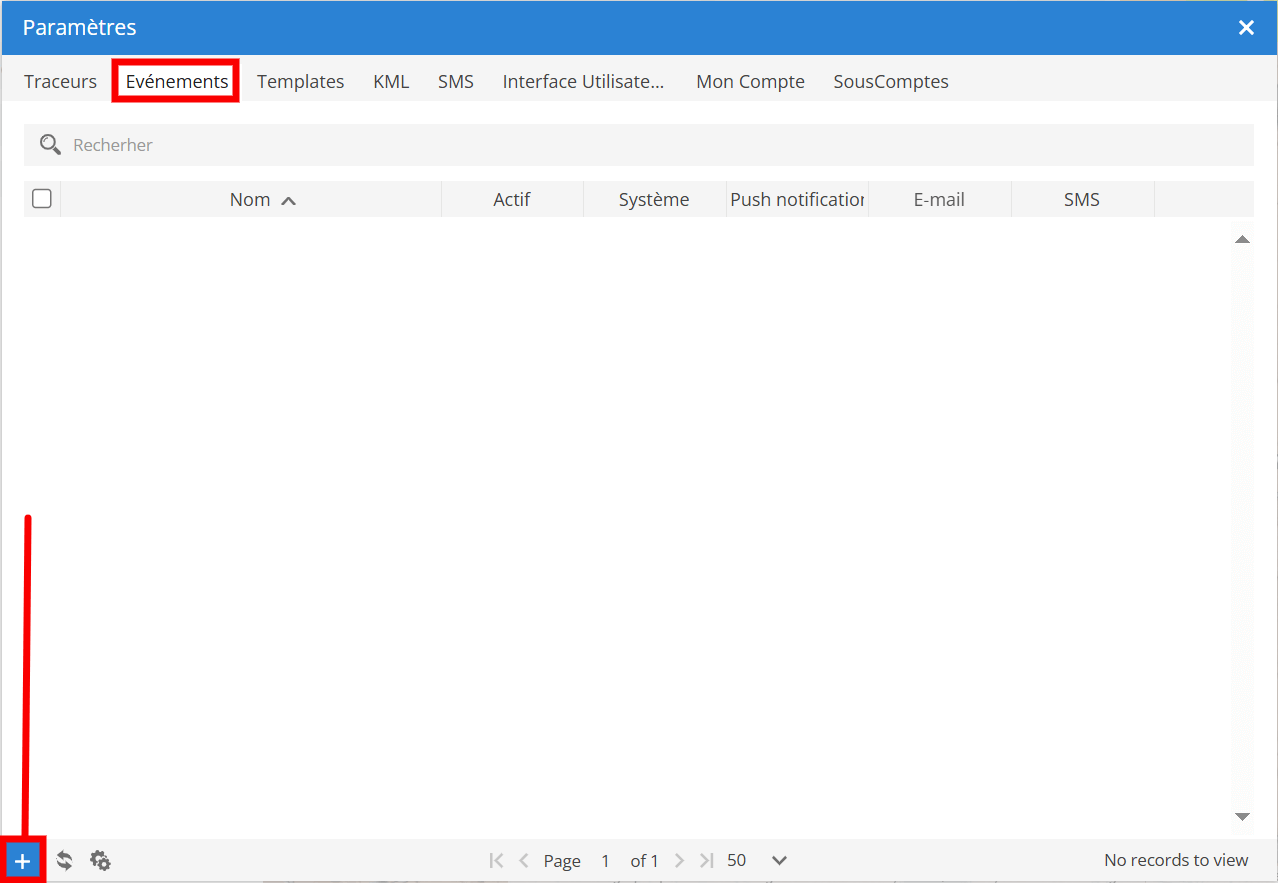The image size is (1278, 883).
Task: Go to Mon Compte tab
Action: click(750, 82)
